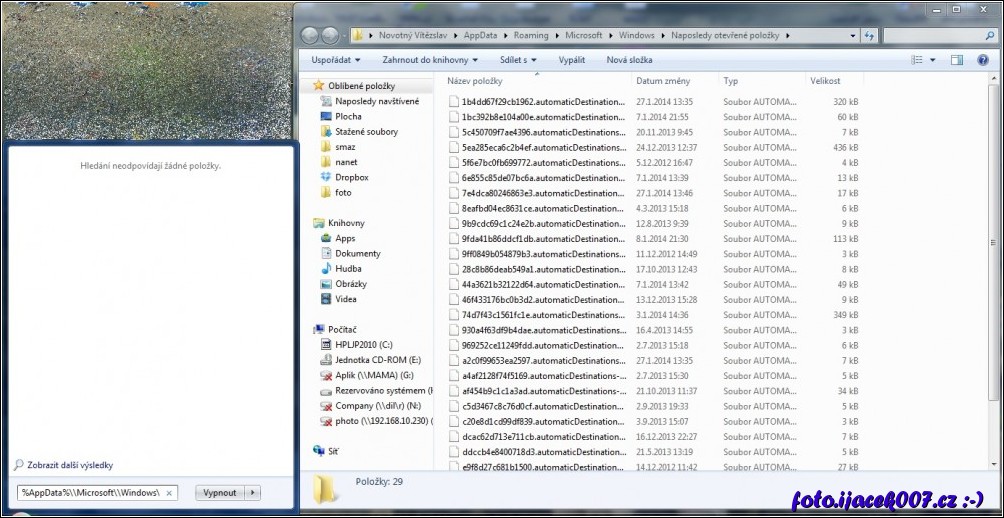Open the Uspořádat dropdown menu
This screenshot has height=518, width=1004.
(334, 60)
